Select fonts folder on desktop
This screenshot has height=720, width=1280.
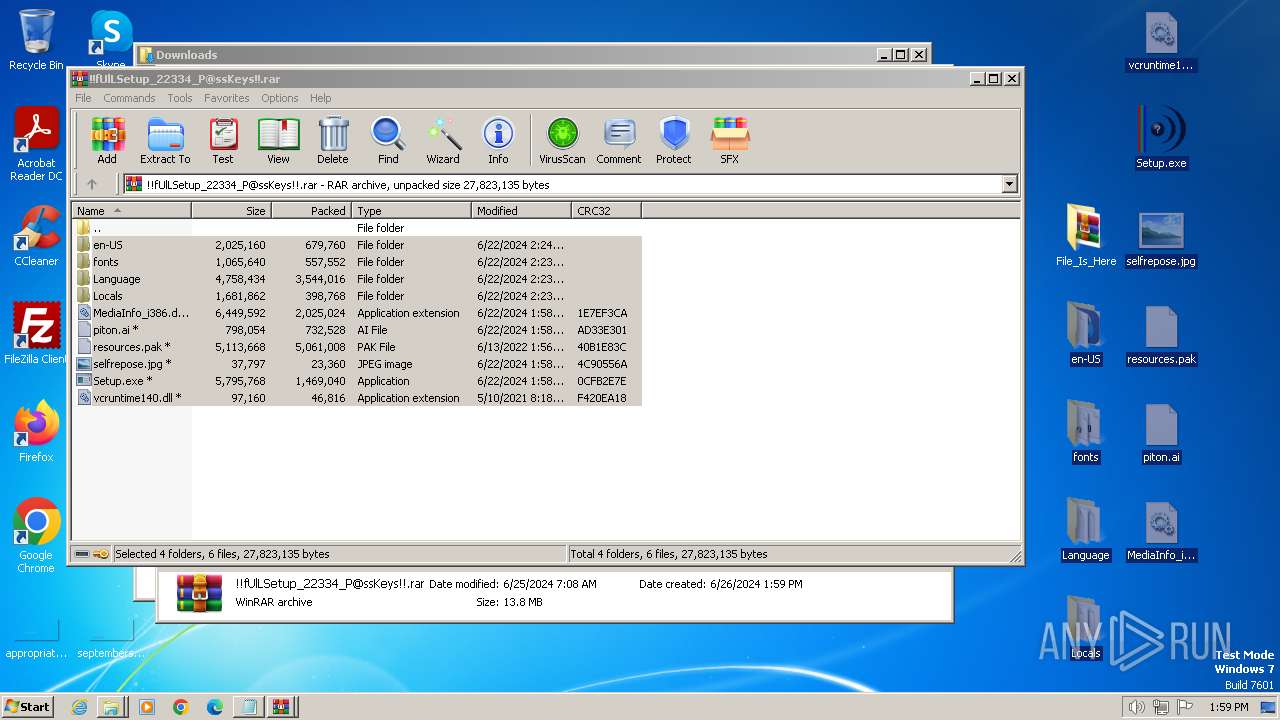click(1086, 432)
